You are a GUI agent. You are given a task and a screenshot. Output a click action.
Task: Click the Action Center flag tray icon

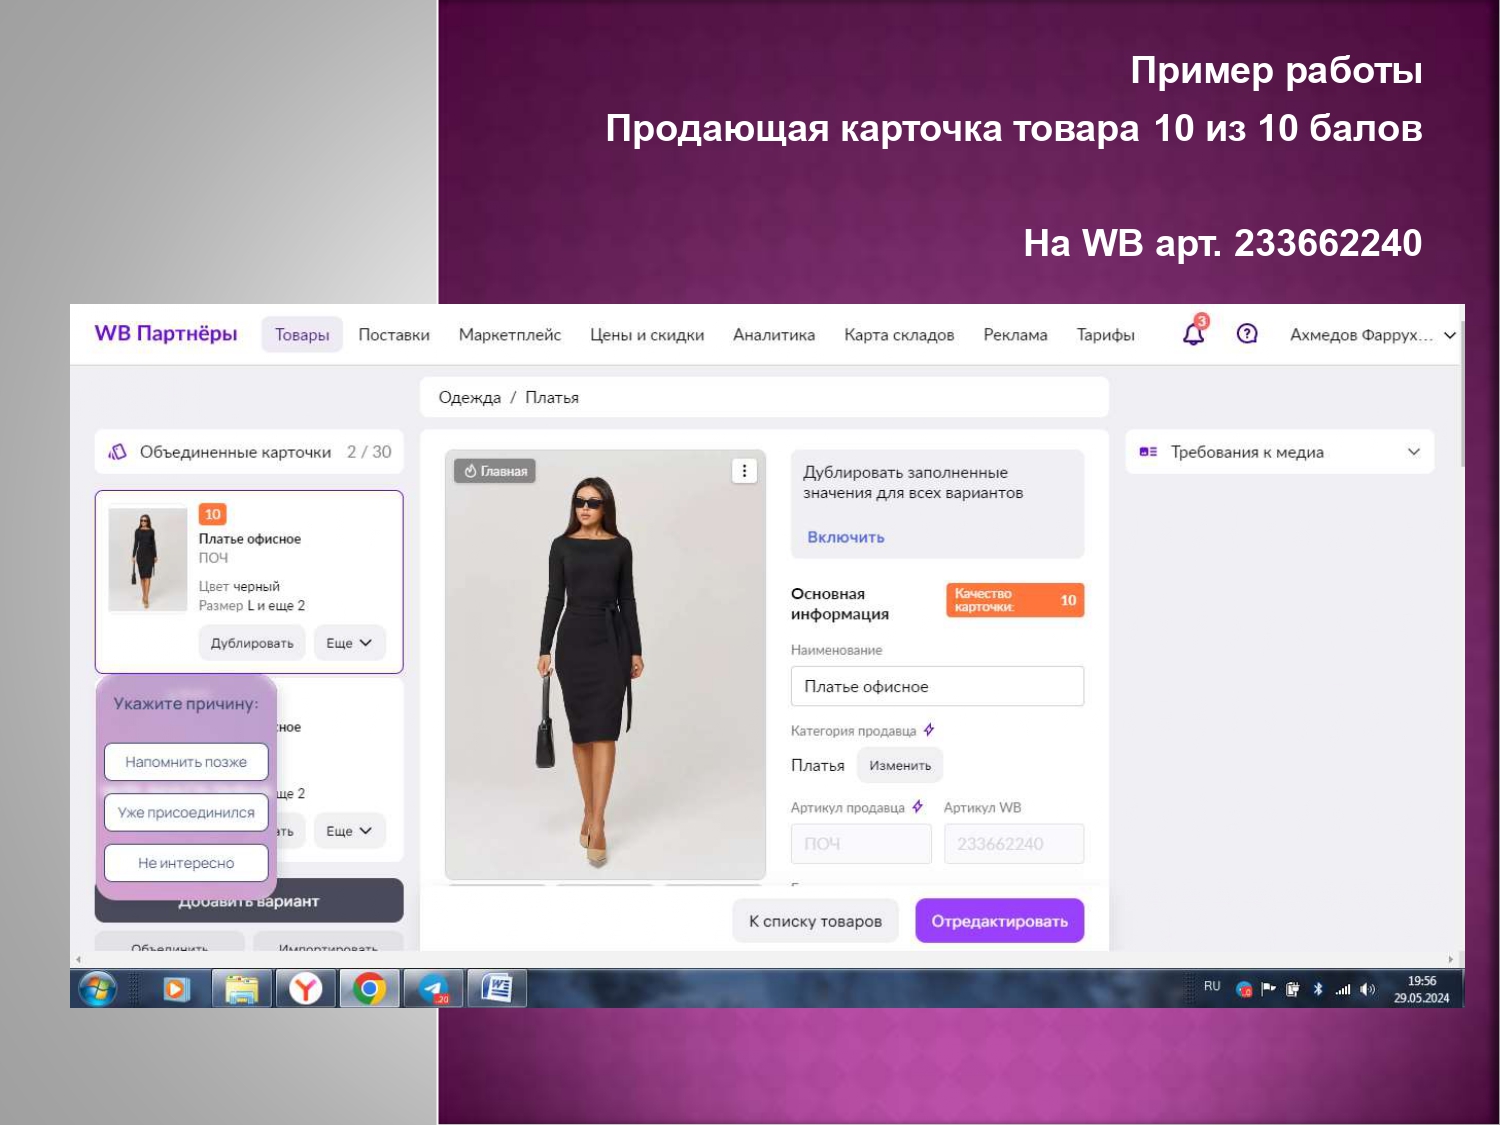tap(1268, 989)
